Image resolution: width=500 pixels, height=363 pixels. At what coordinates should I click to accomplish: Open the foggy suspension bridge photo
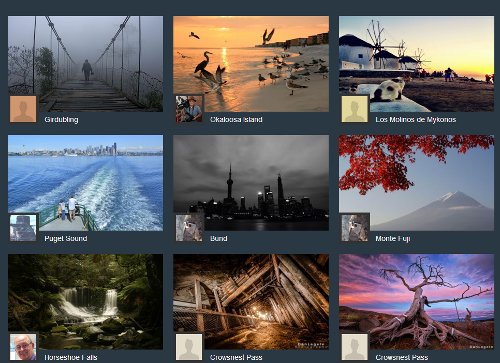pyautogui.click(x=86, y=64)
